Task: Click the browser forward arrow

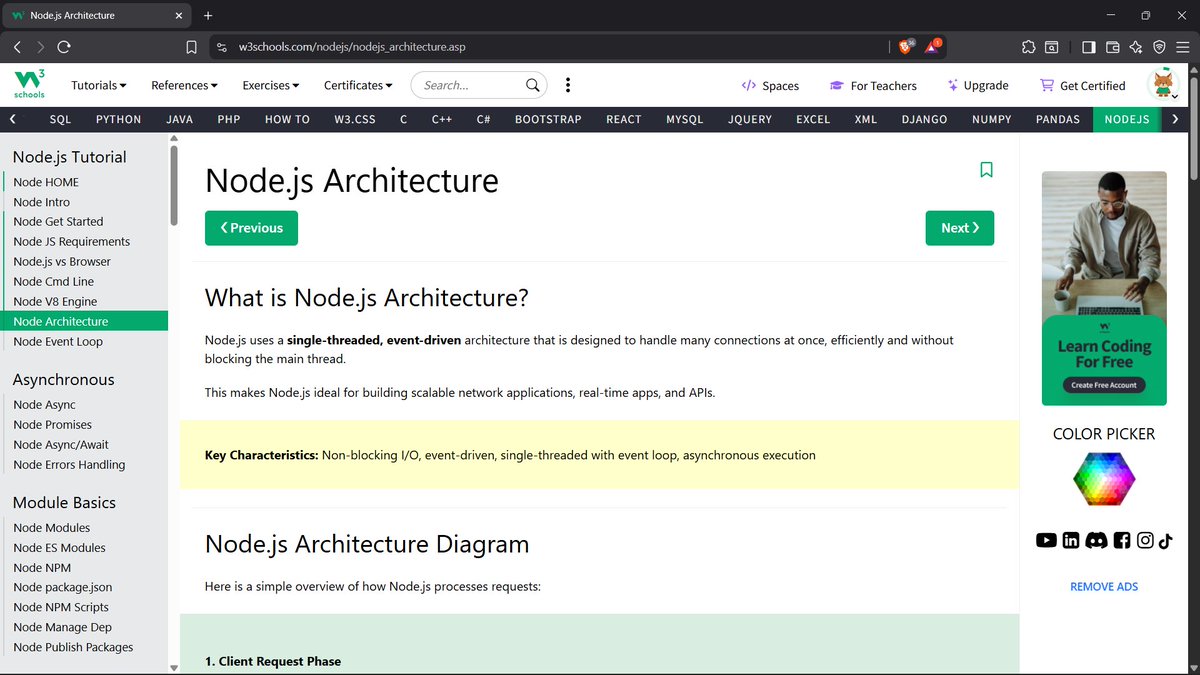Action: click(41, 47)
